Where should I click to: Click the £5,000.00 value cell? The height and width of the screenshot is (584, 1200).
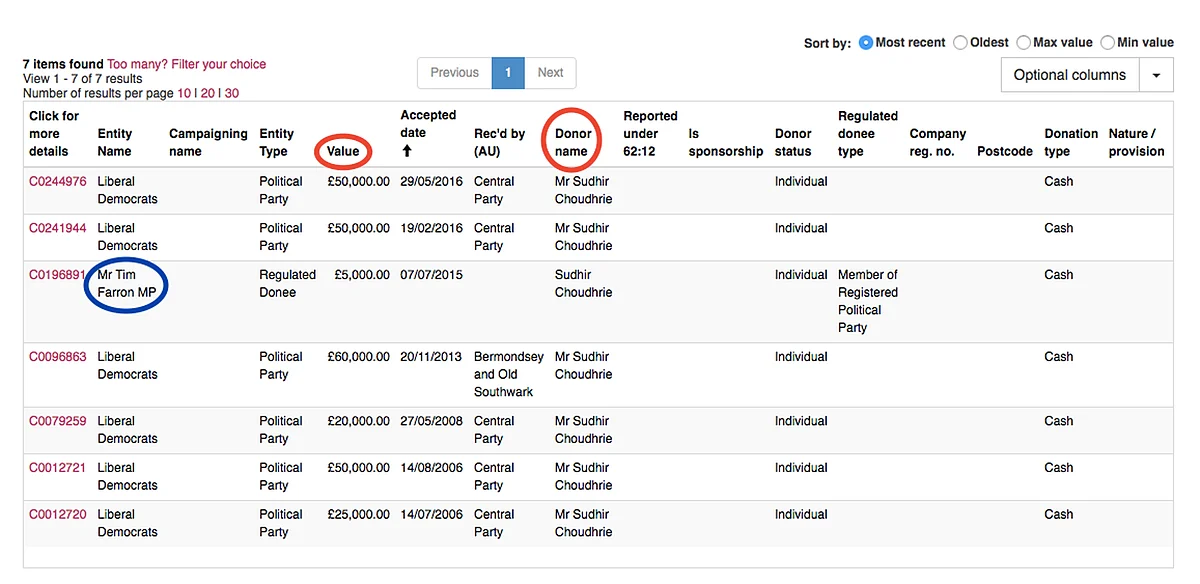[362, 275]
